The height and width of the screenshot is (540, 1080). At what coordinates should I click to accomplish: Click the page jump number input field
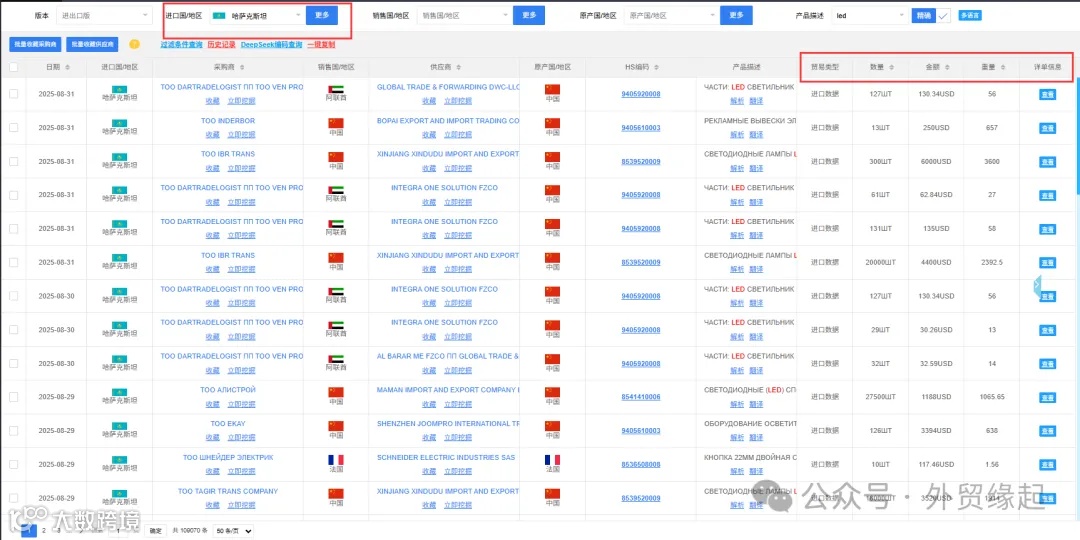click(120, 531)
